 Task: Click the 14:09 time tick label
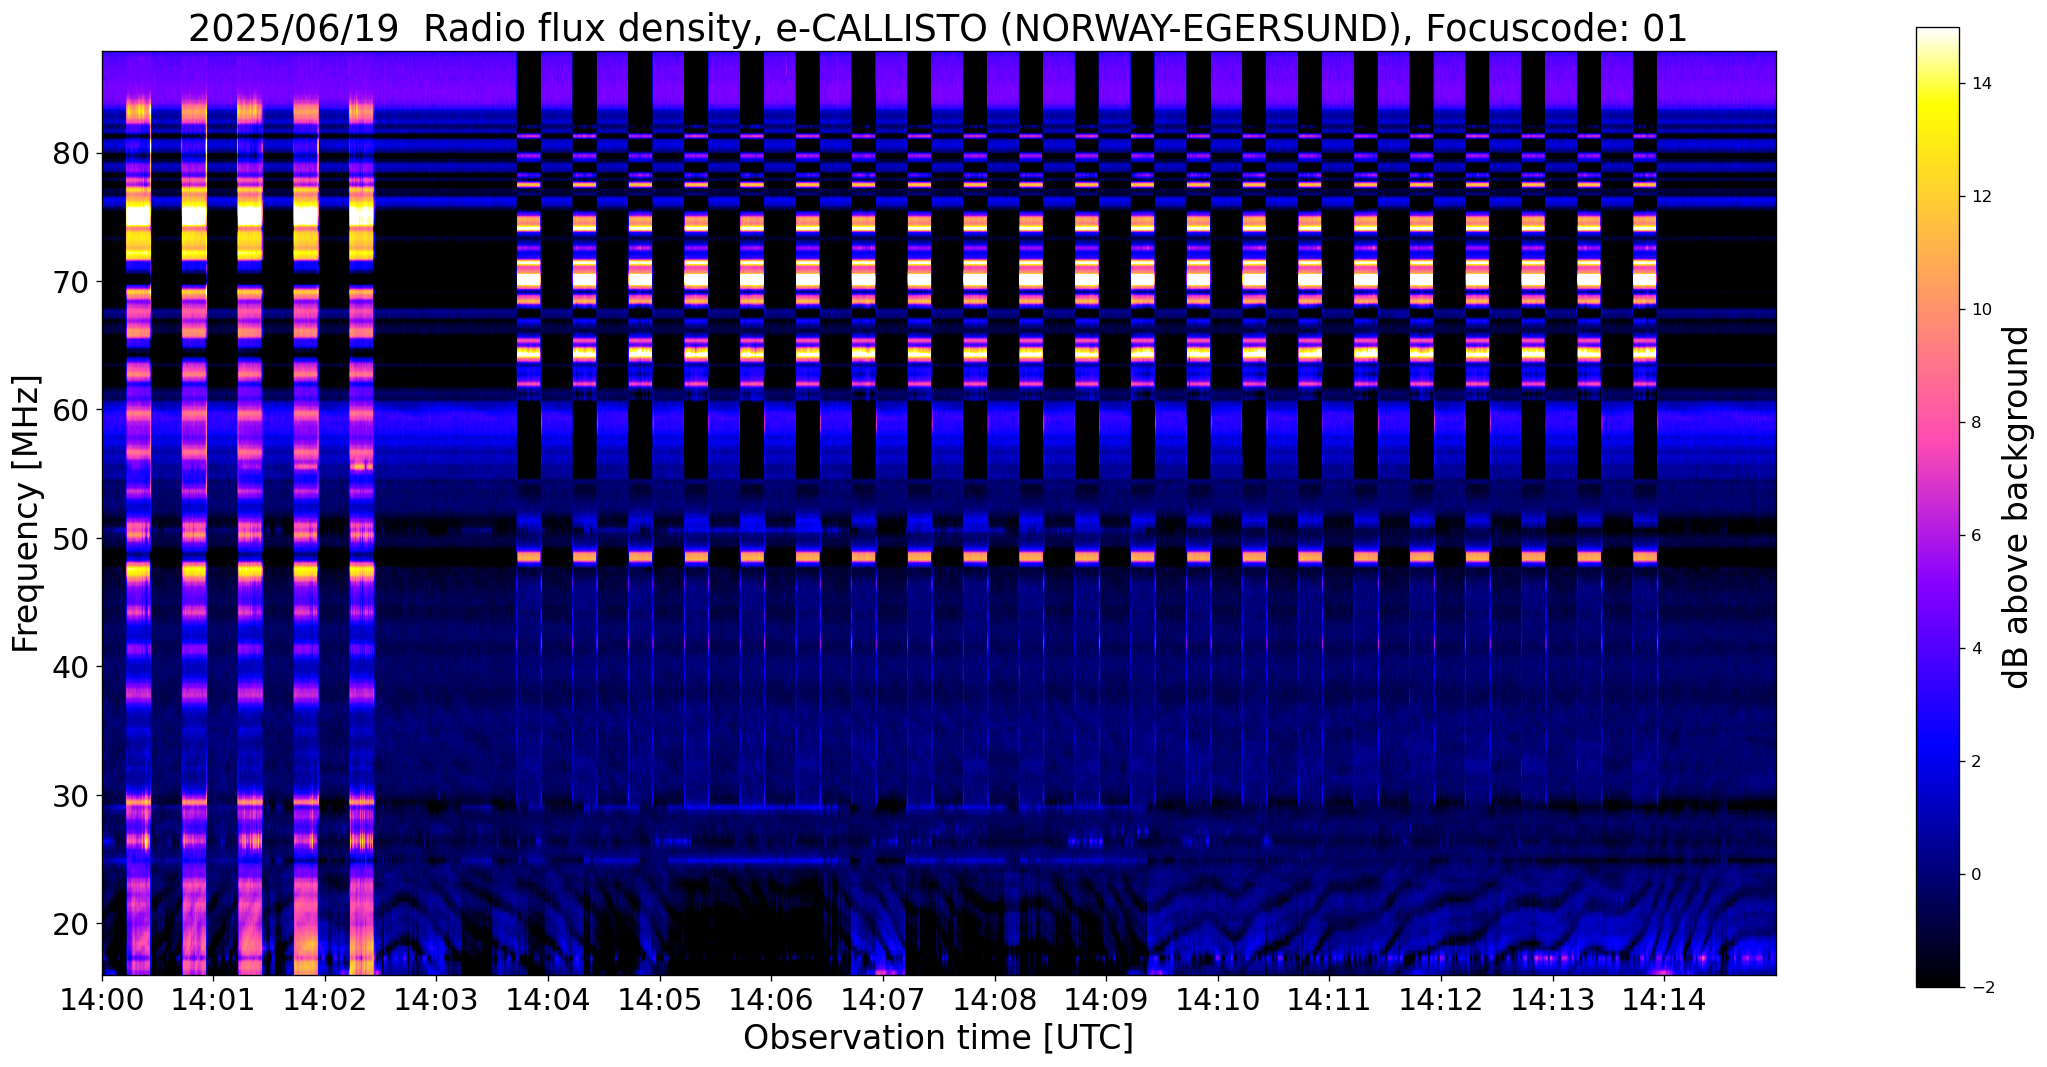(x=1106, y=1000)
